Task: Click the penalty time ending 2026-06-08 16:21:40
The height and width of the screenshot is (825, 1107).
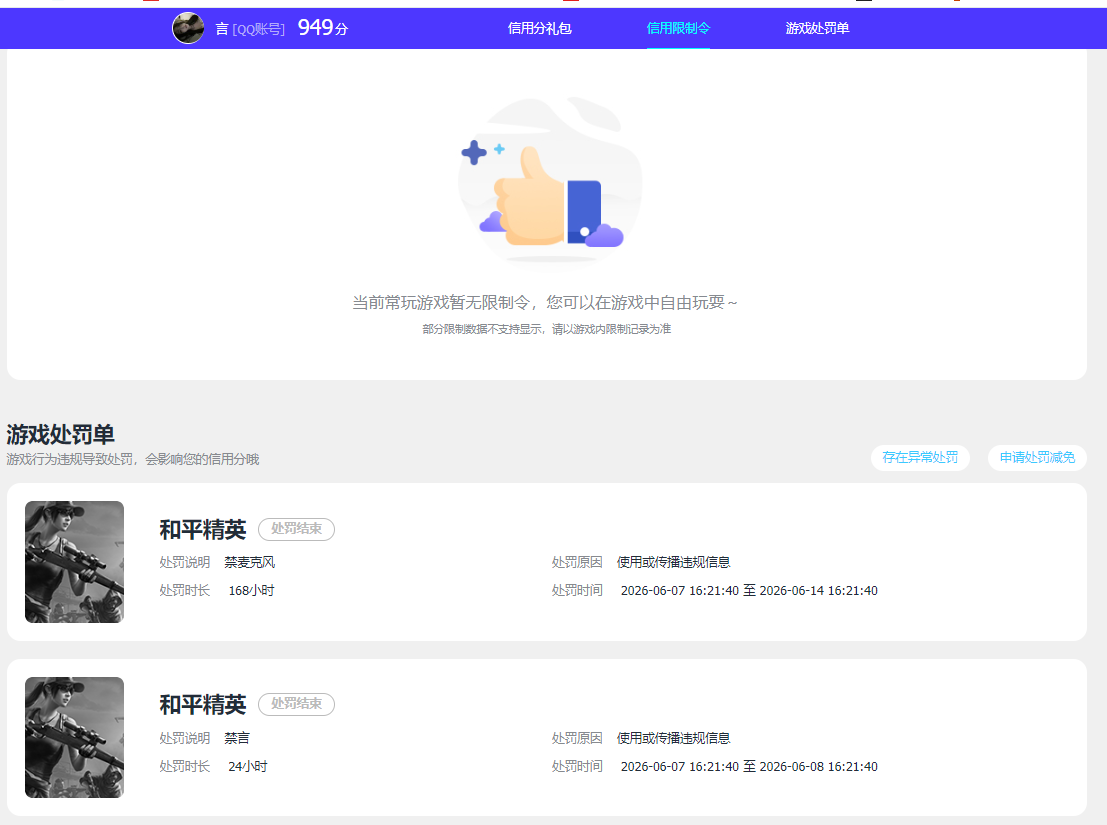Action: [x=749, y=766]
